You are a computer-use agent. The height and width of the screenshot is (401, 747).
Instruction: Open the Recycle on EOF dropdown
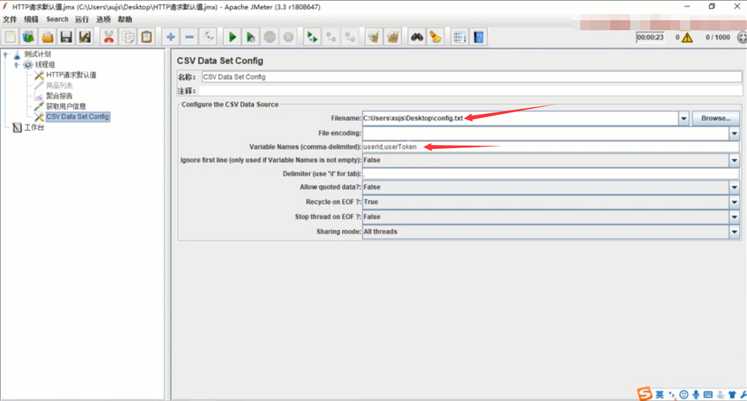734,202
